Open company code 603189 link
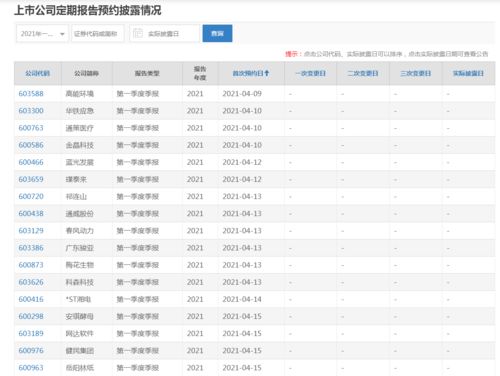500x376 pixels. tap(31, 334)
